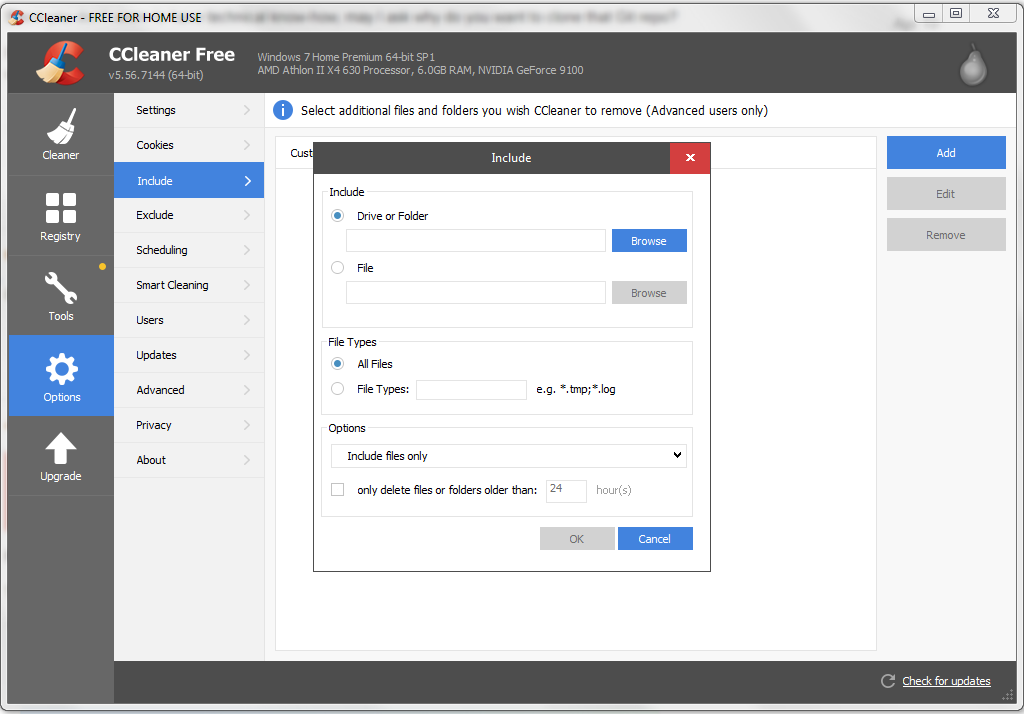This screenshot has width=1024, height=714.
Task: Select the File radio button
Action: [x=338, y=268]
